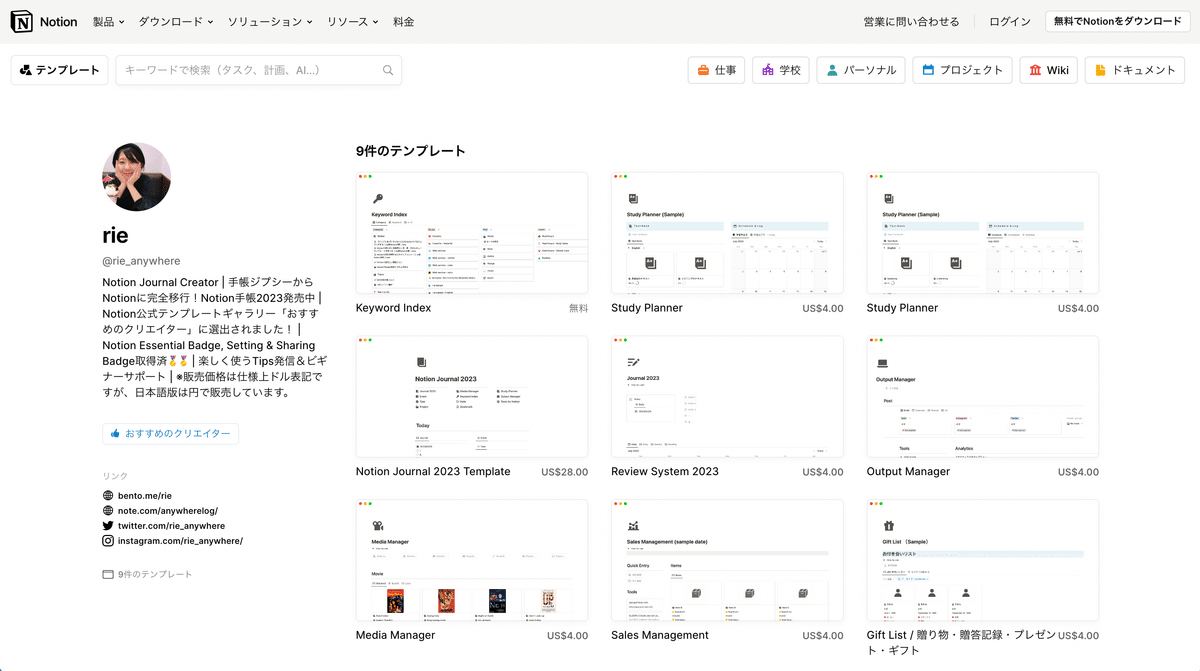The image size is (1200, 671).
Task: Select the 料金 menu item
Action: 403,21
